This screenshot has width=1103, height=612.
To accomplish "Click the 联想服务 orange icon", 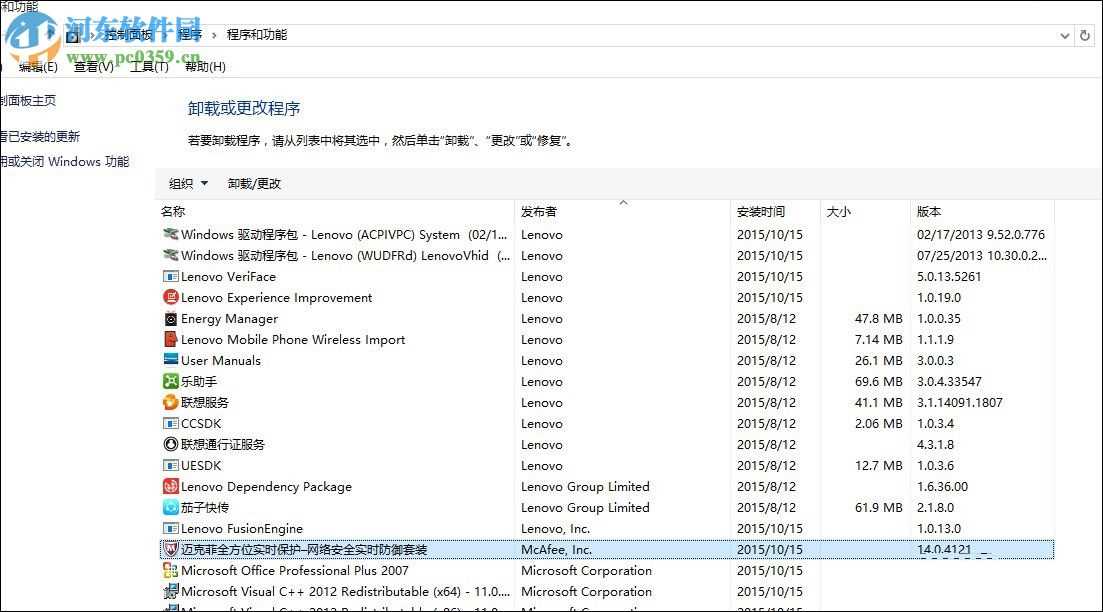I will coord(171,403).
